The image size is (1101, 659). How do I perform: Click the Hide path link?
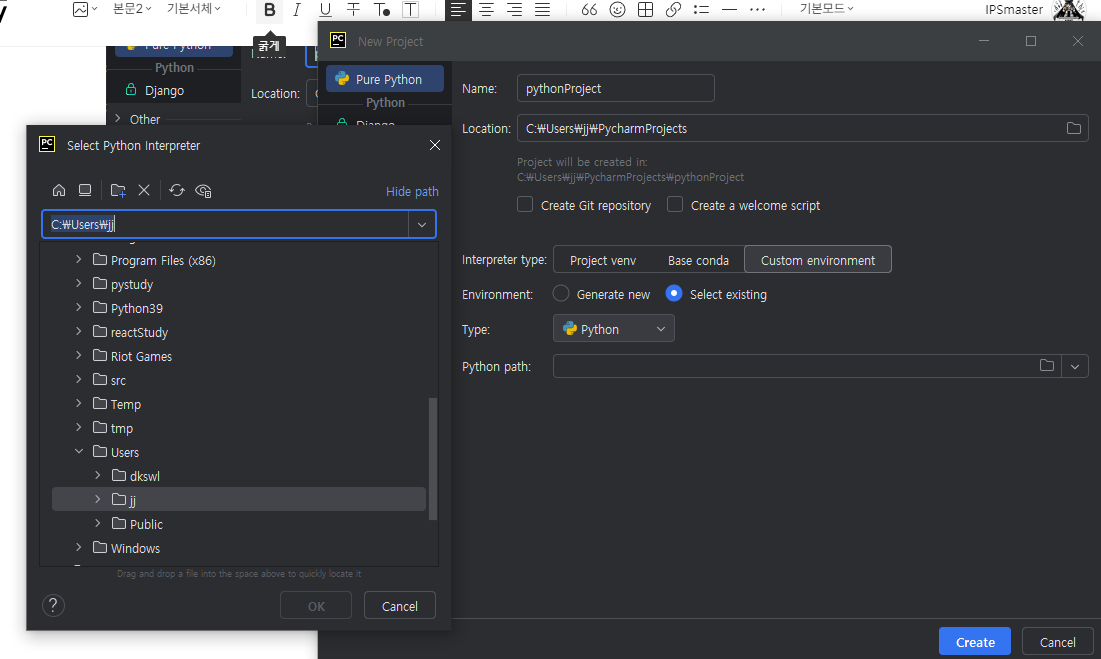pos(412,191)
